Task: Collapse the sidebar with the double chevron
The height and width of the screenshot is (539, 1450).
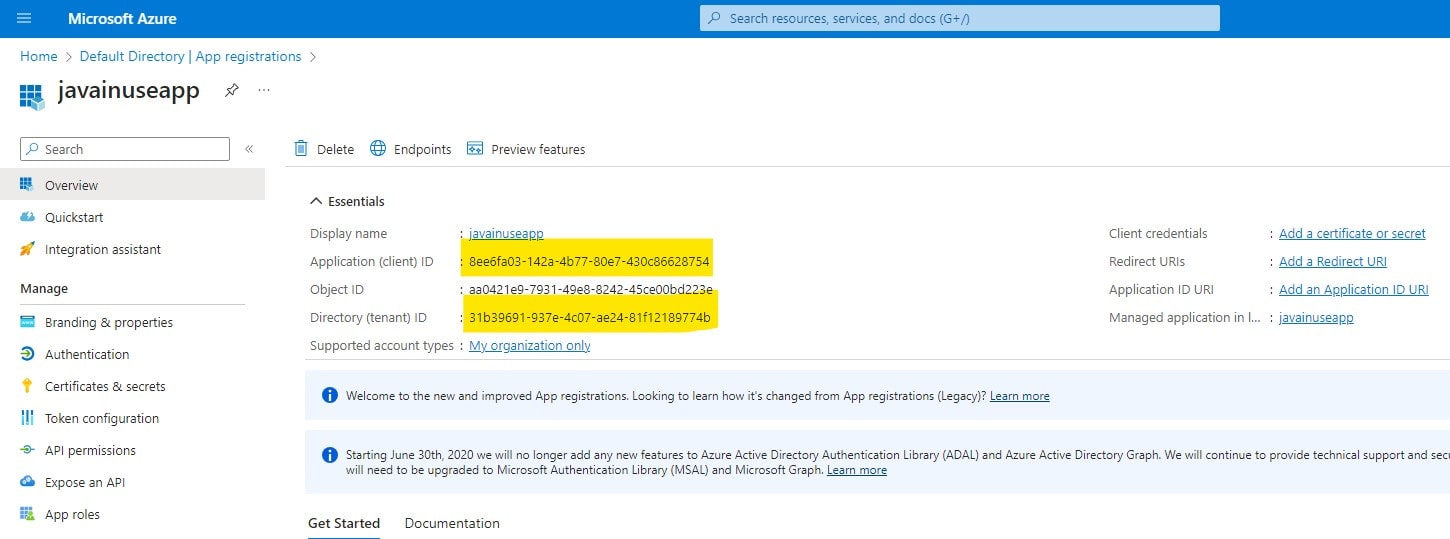Action: [x=249, y=149]
